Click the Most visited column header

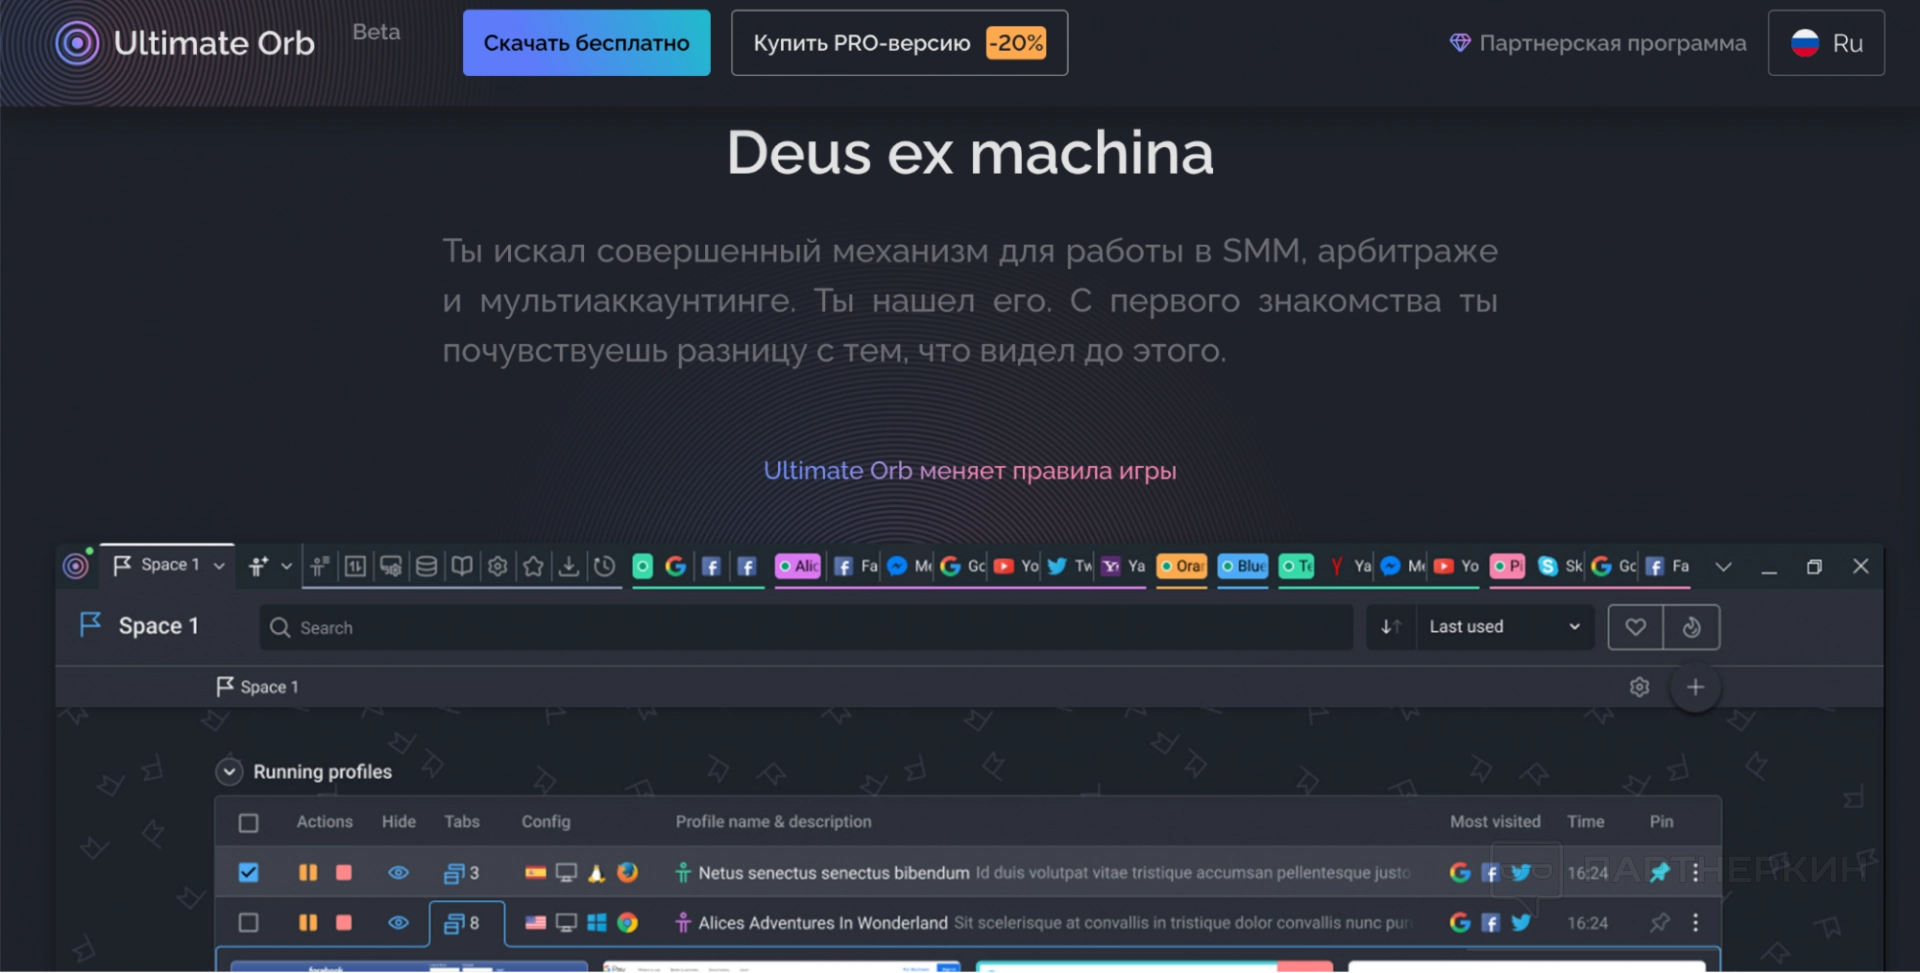(x=1495, y=822)
